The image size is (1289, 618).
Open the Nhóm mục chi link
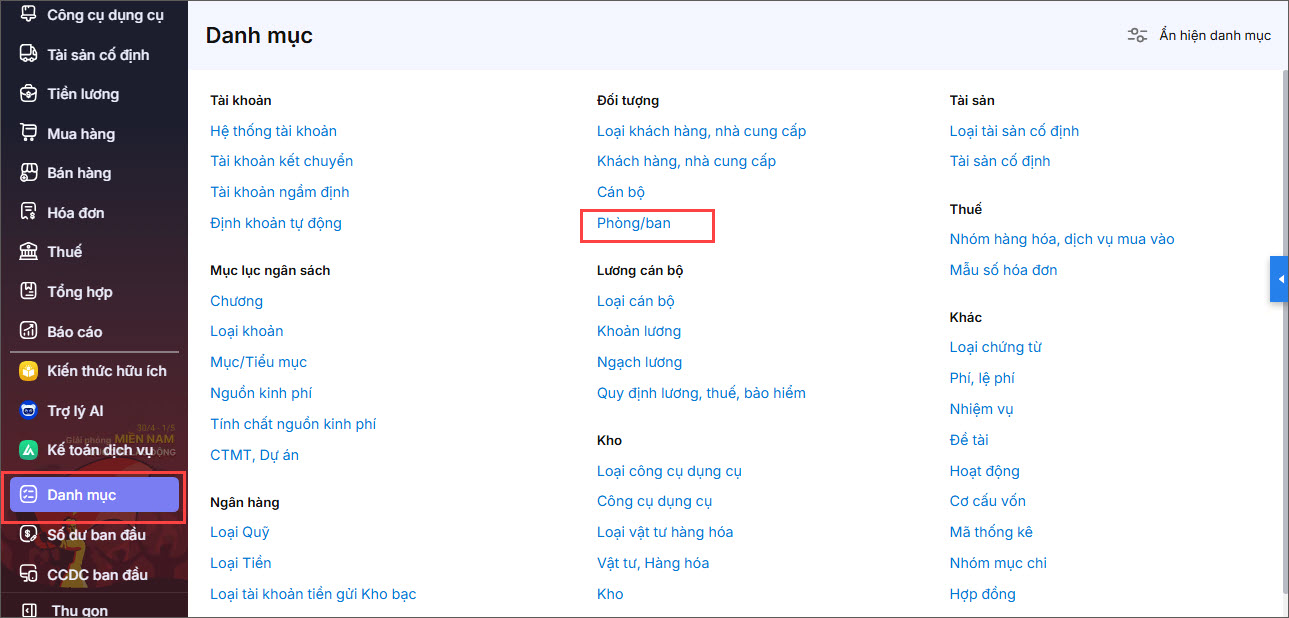998,563
